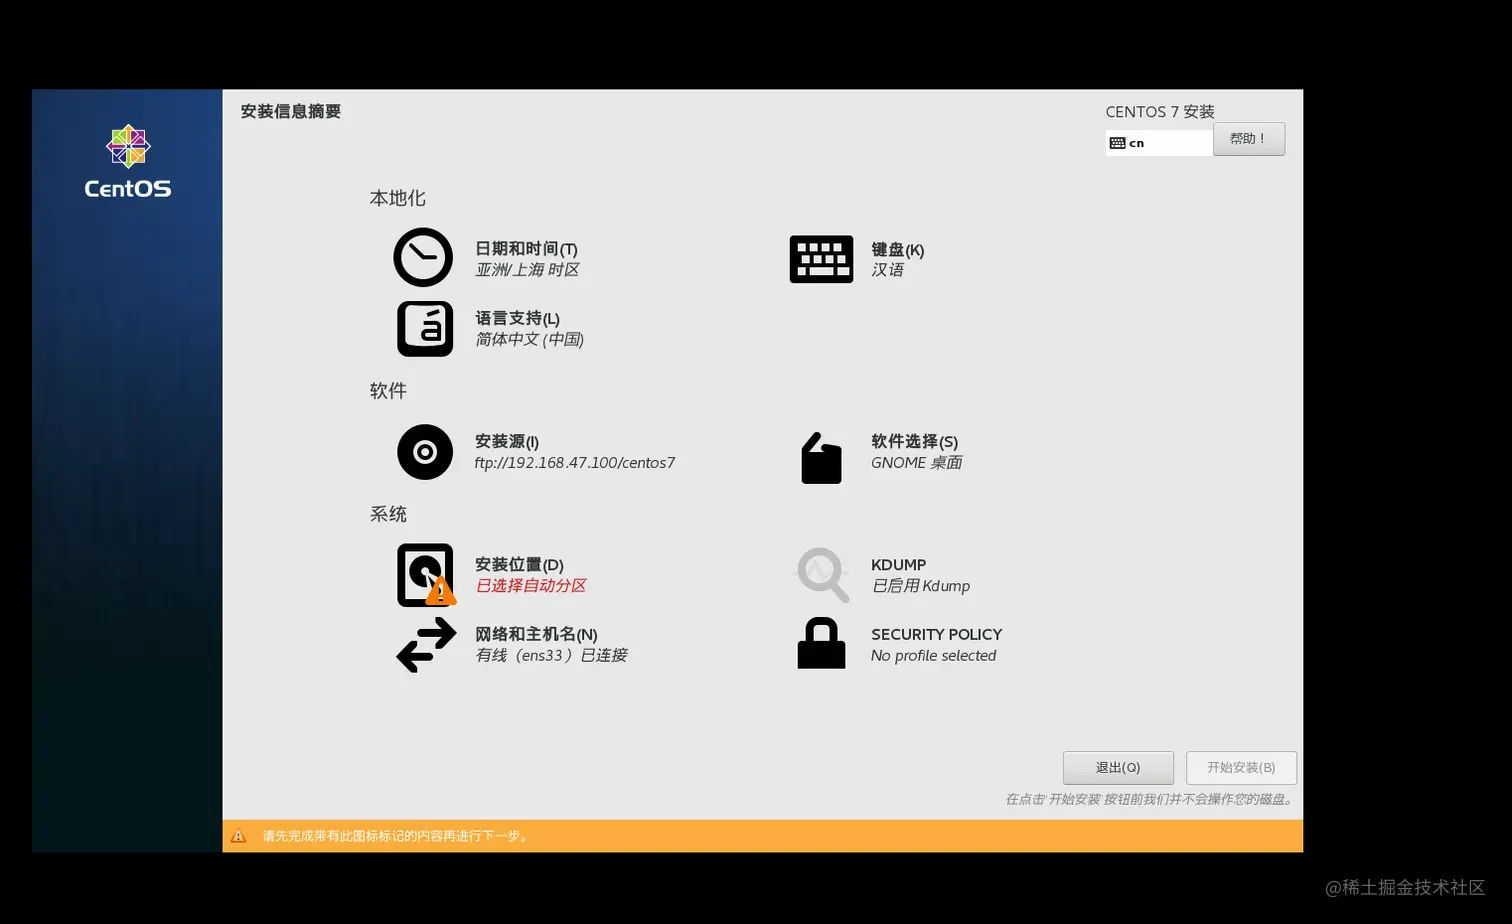Click the No profile selected text

pos(934,656)
